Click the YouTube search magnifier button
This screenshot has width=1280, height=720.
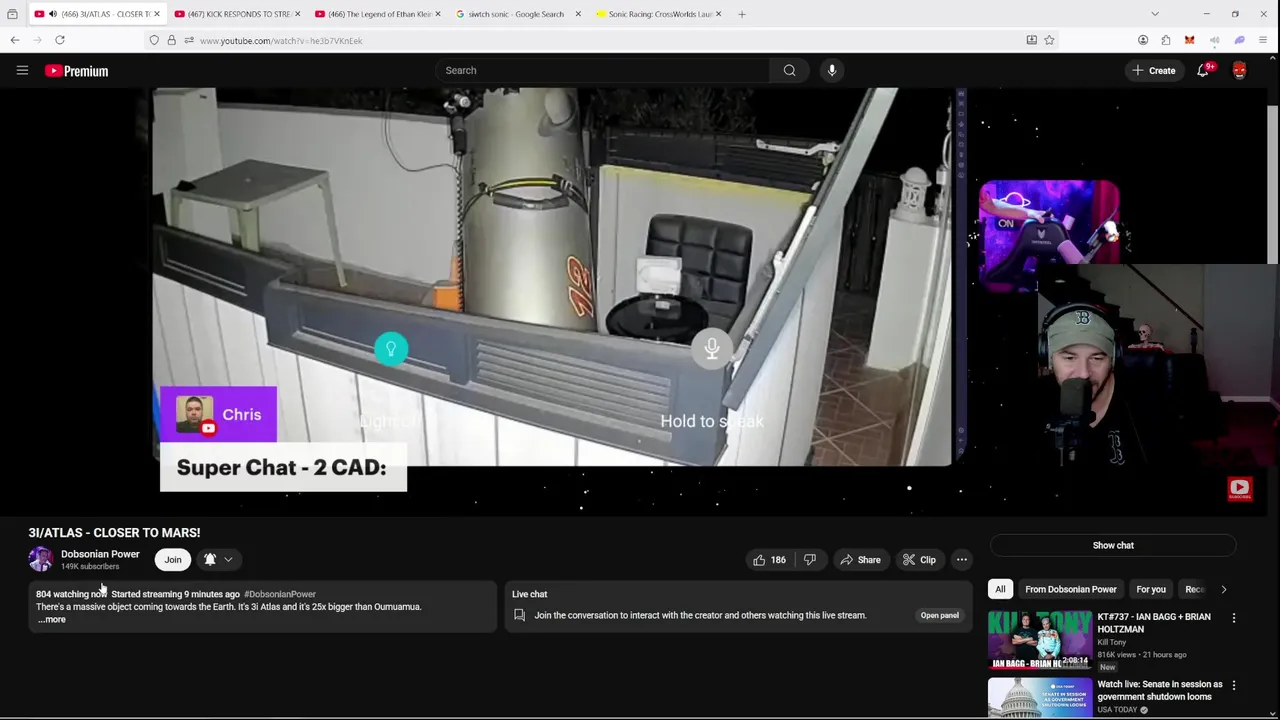[789, 70]
